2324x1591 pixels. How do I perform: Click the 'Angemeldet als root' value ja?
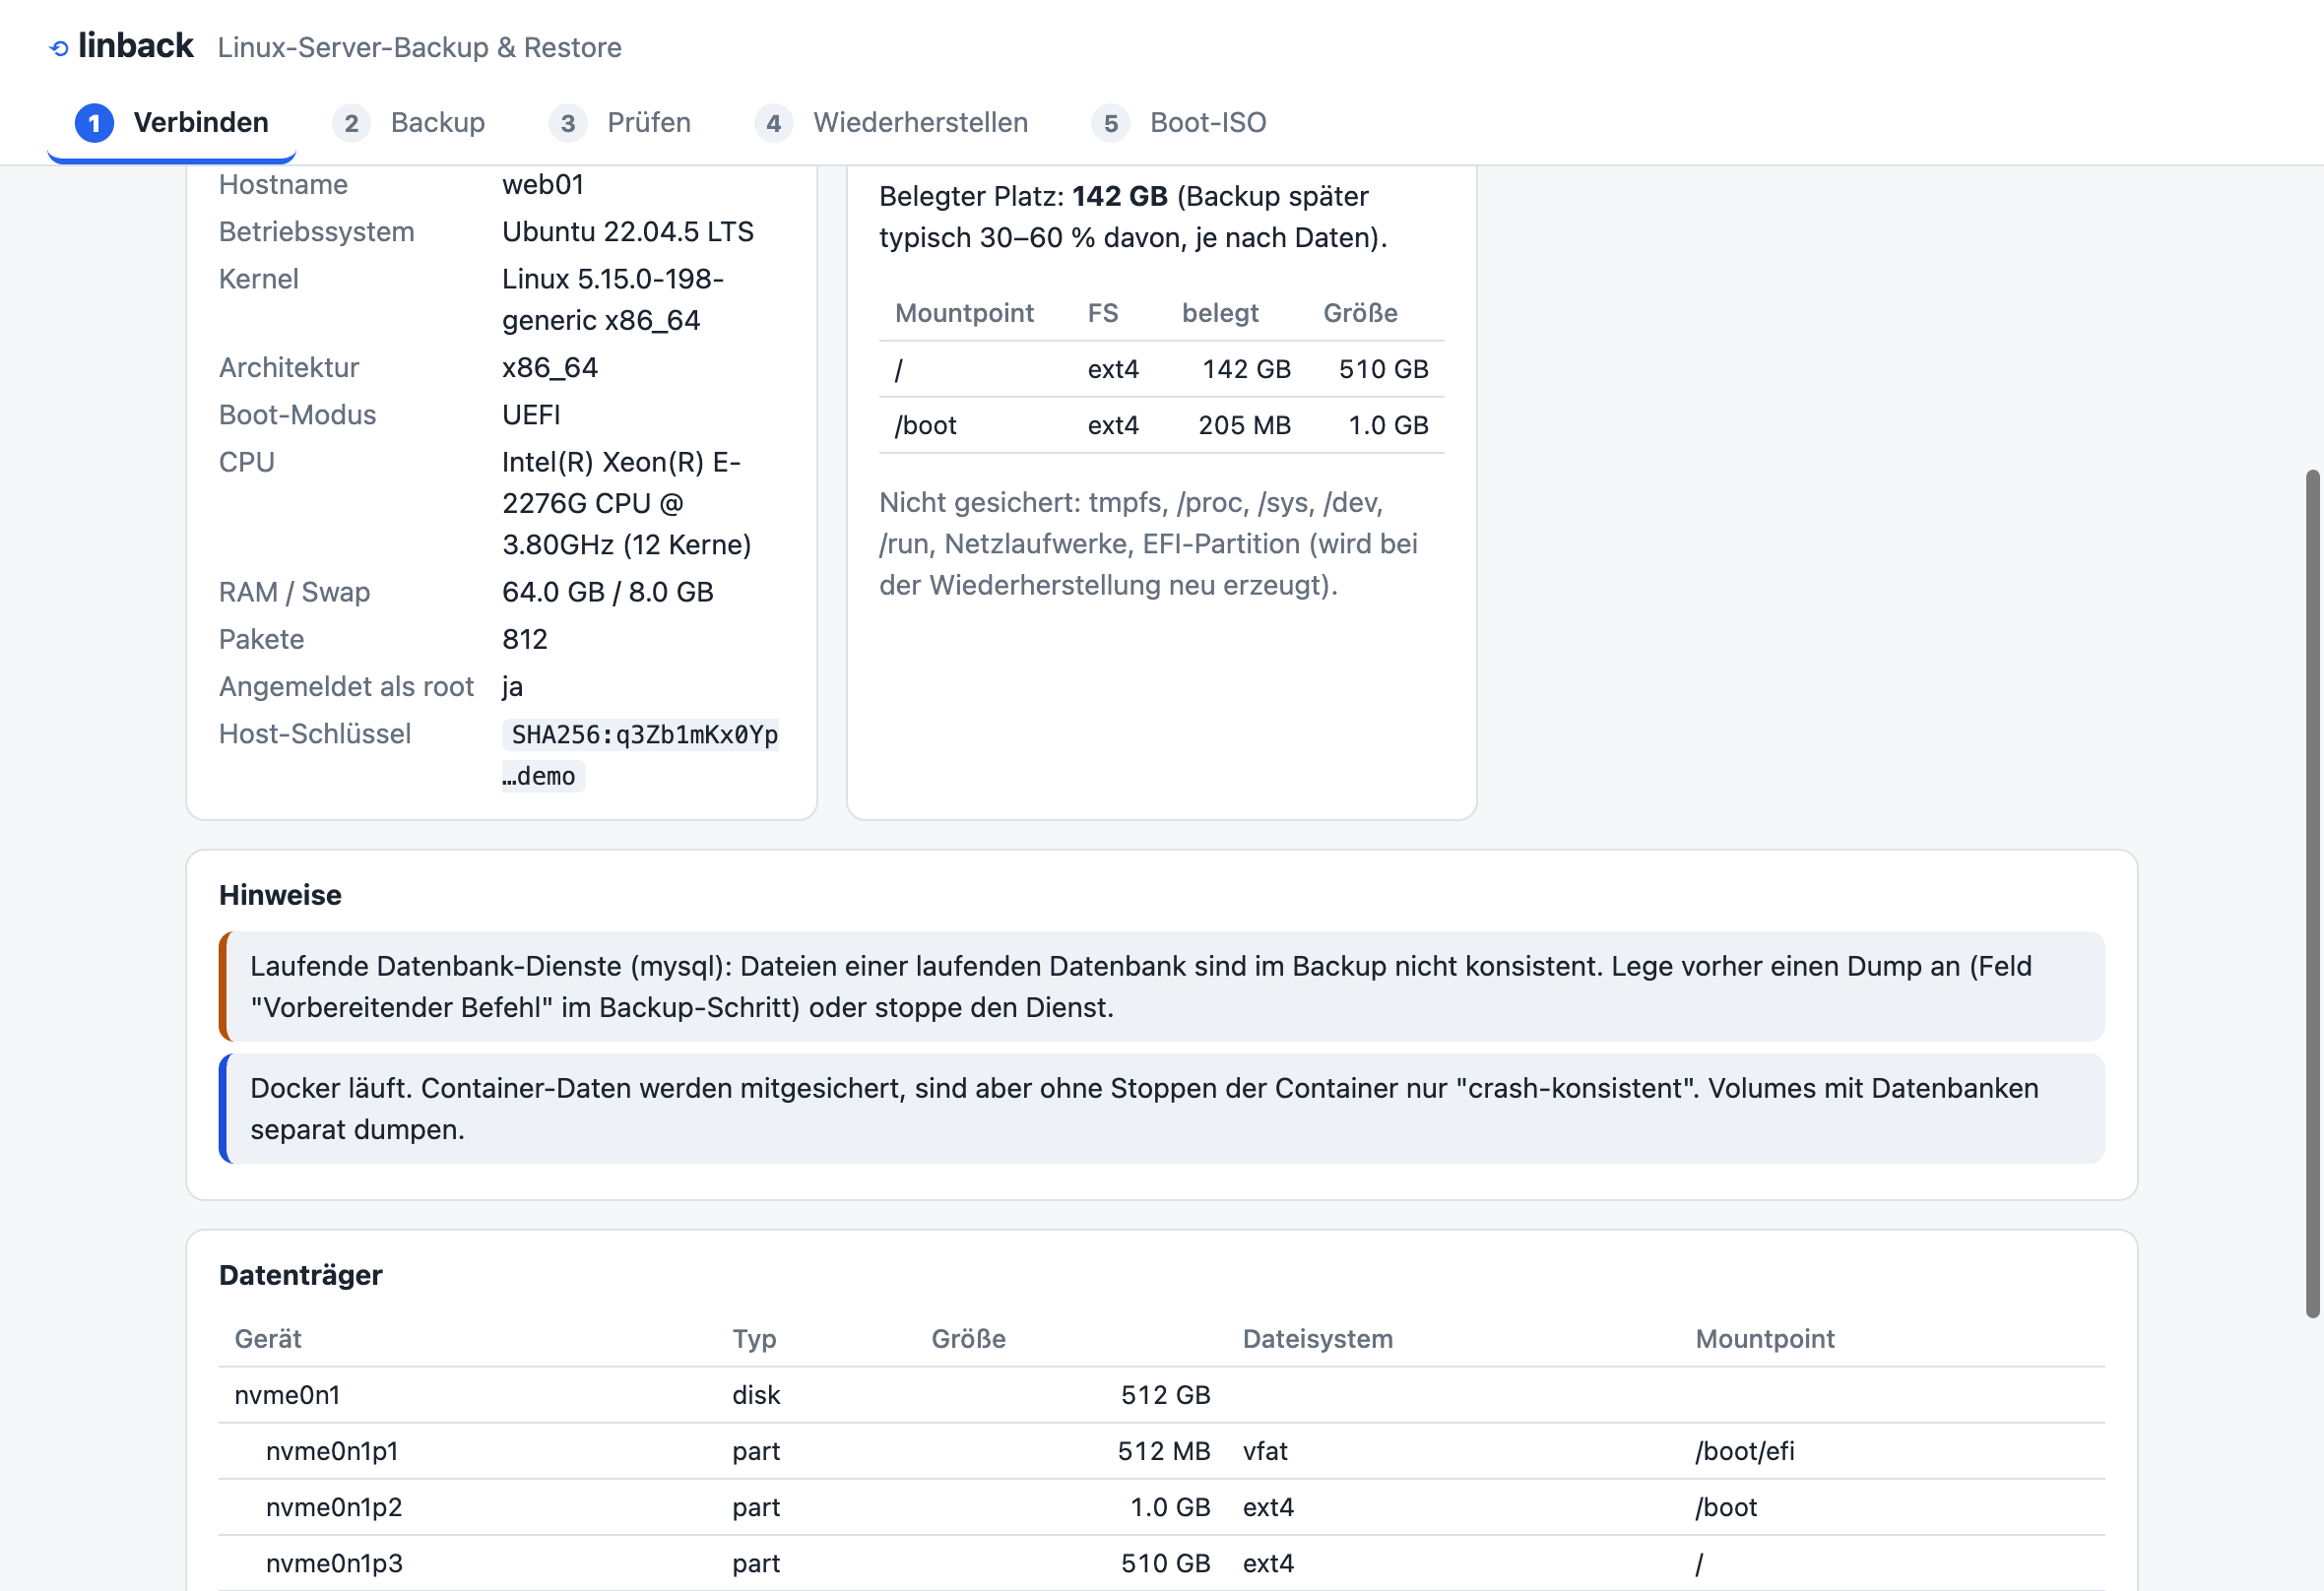pos(512,687)
